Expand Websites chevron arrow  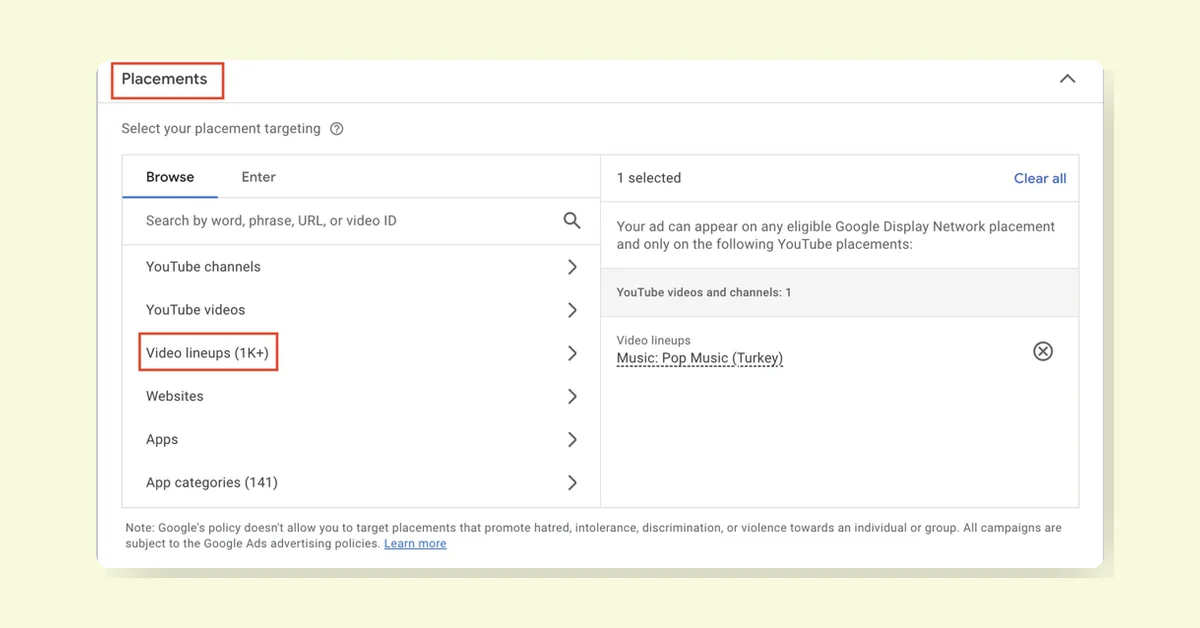(572, 396)
